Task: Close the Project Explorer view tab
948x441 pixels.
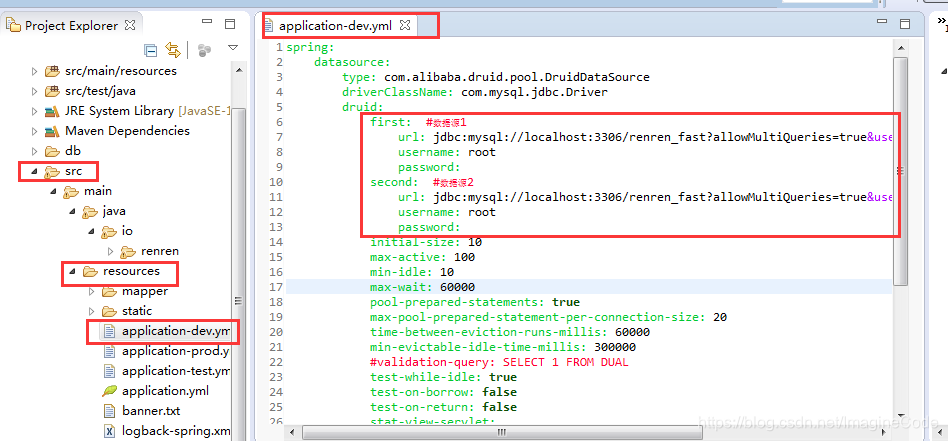Action: (129, 25)
